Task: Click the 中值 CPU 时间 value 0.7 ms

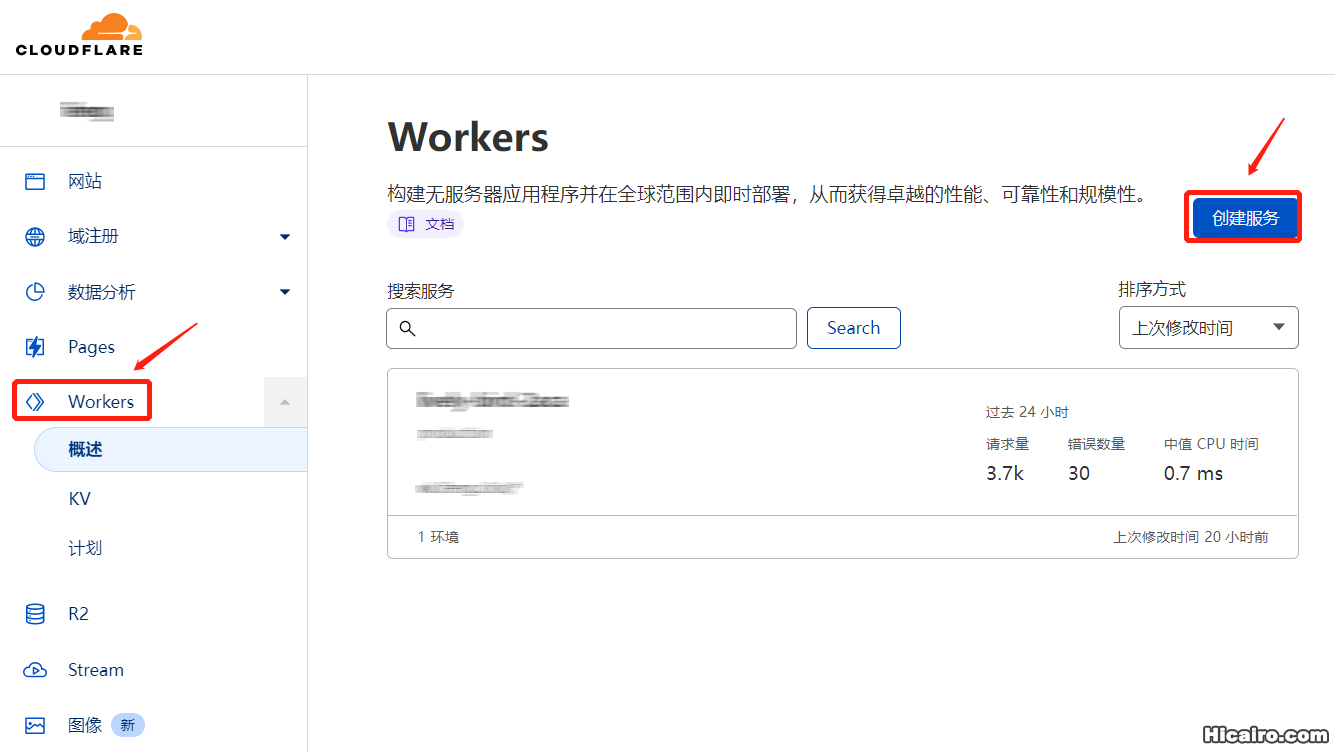Action: 1193,474
